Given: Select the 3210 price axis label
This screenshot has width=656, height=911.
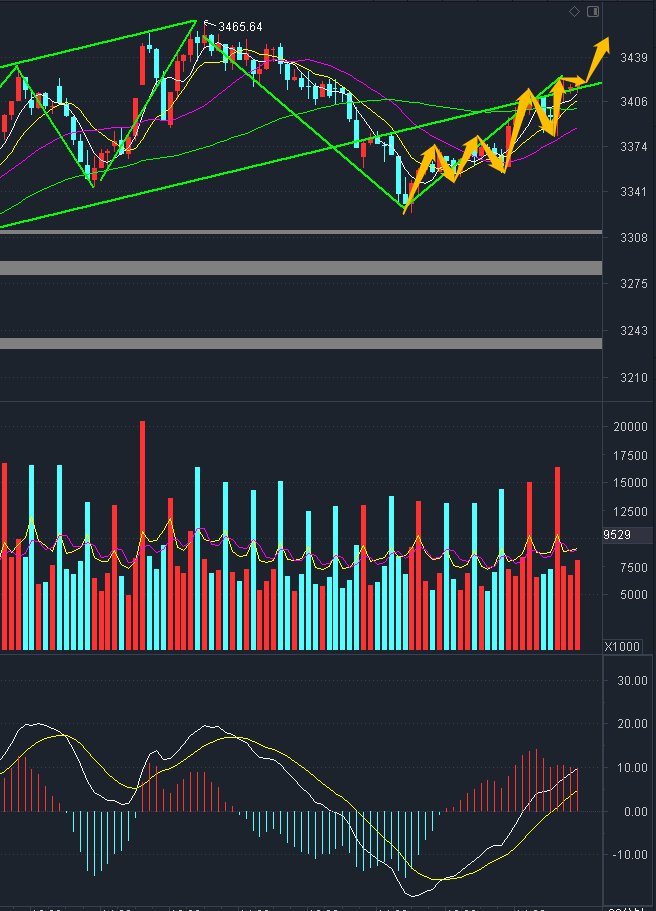Looking at the screenshot, I should pos(634,378).
